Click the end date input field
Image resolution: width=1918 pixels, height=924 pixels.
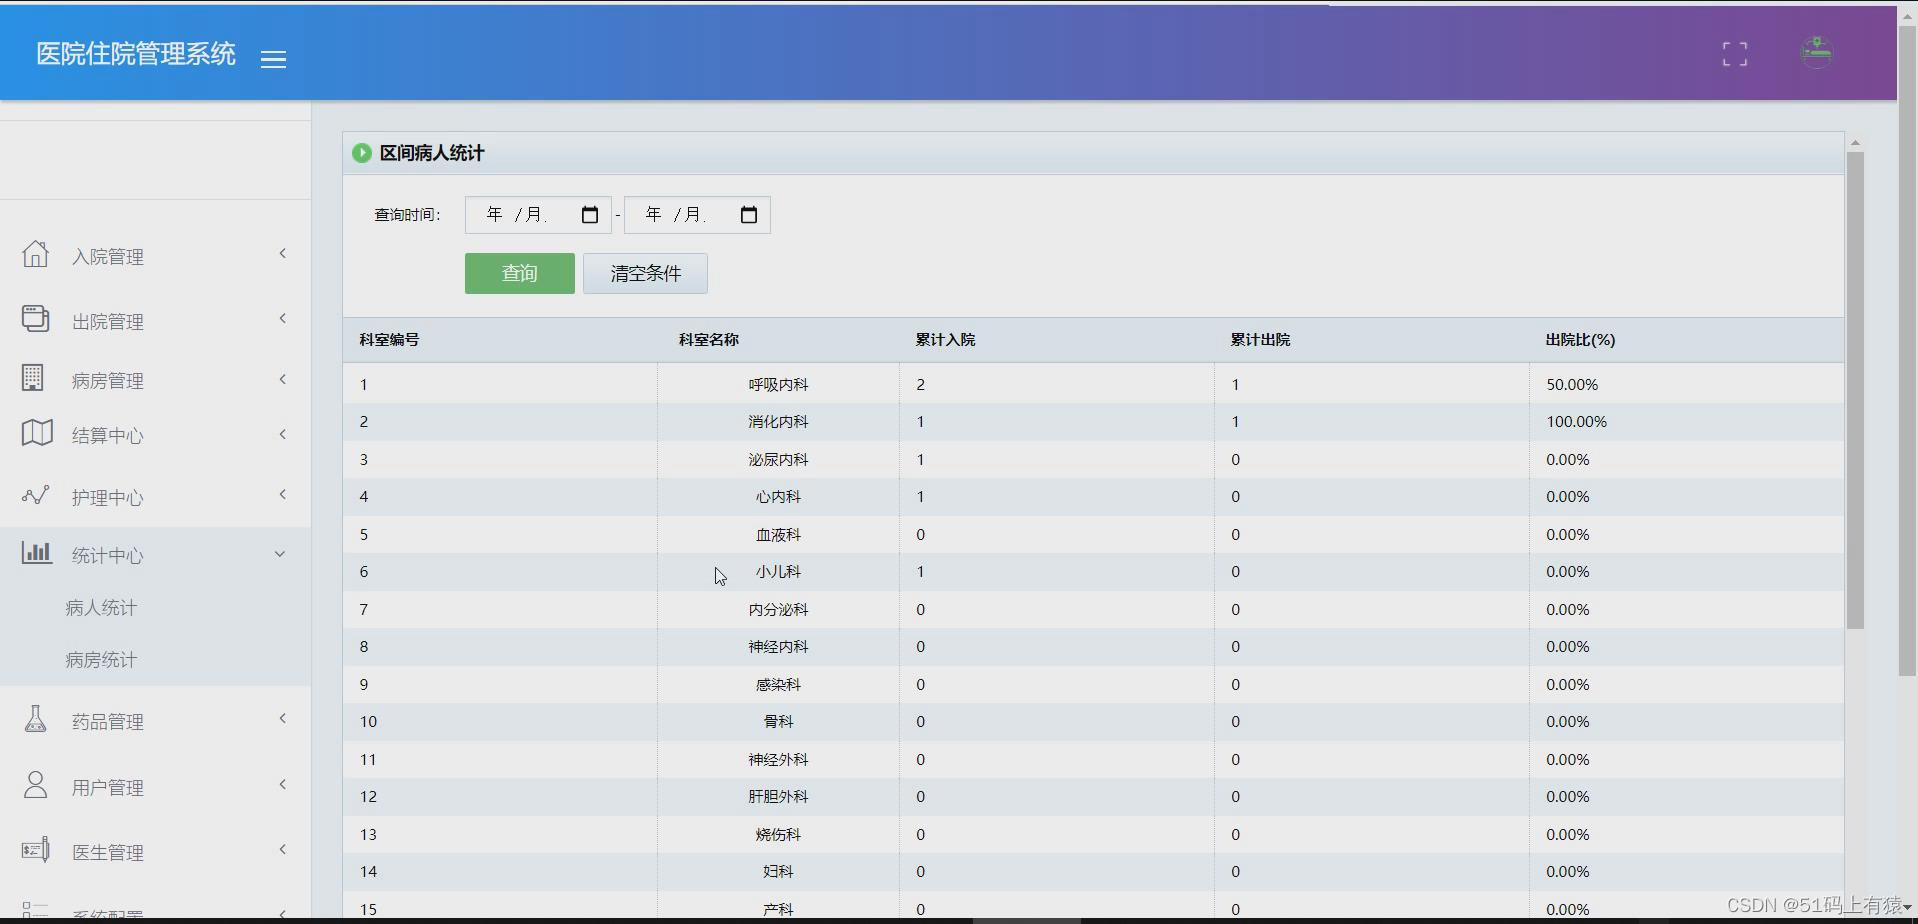(x=697, y=215)
